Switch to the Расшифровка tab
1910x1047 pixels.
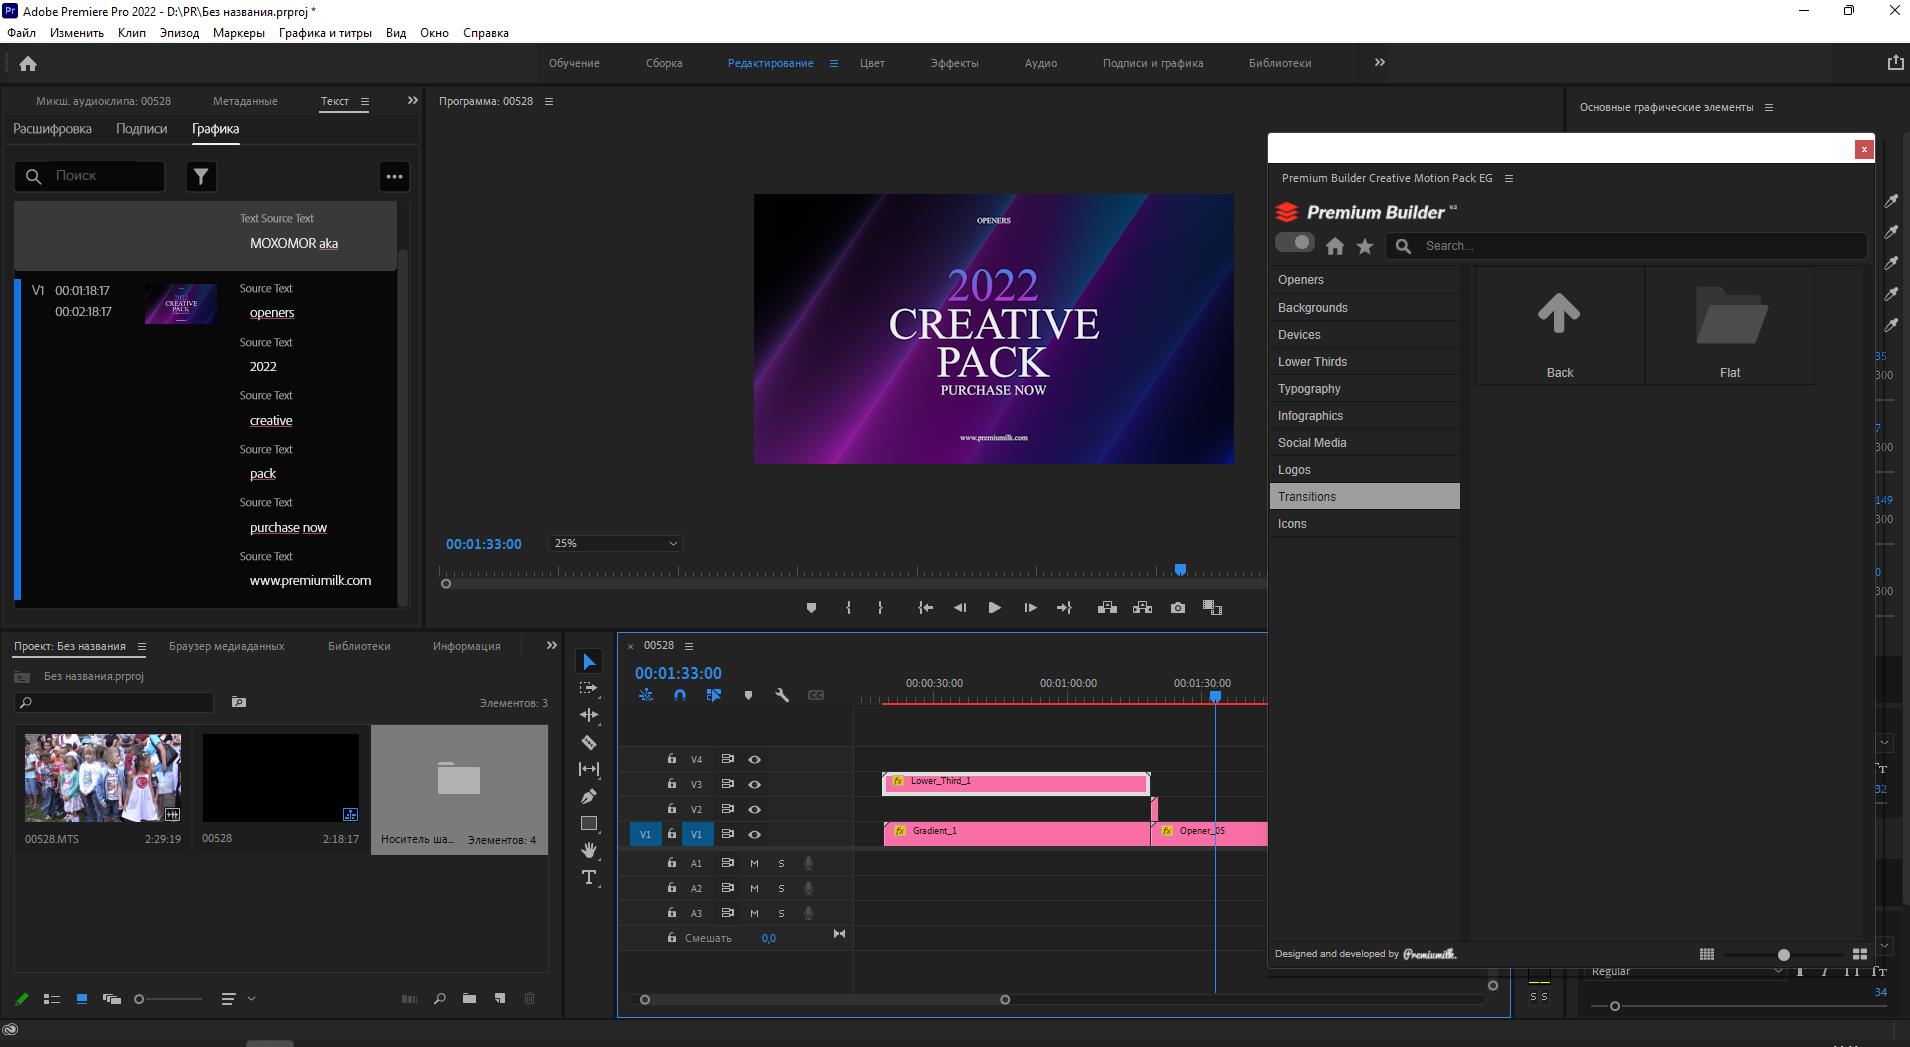52,129
